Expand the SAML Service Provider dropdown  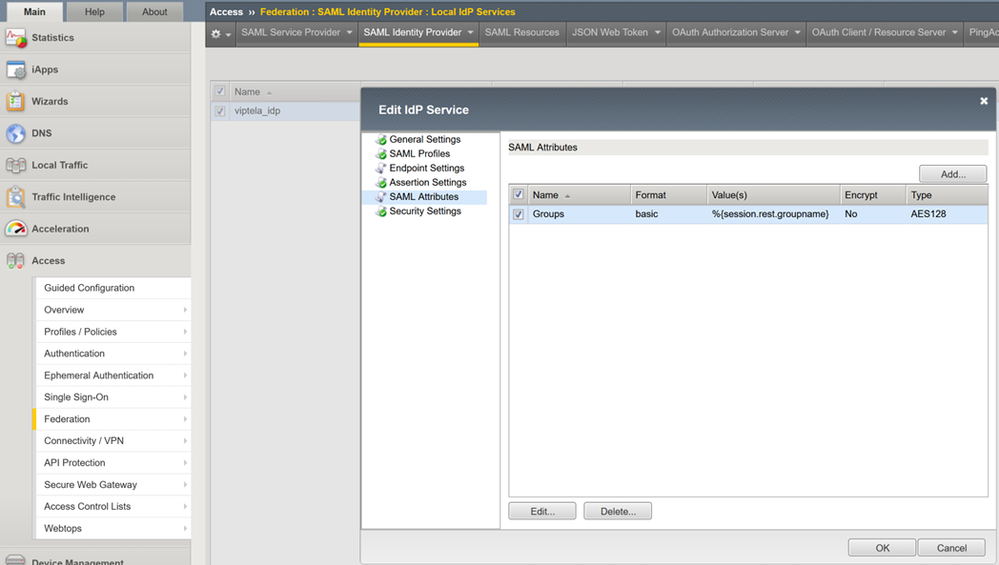[x=297, y=33]
